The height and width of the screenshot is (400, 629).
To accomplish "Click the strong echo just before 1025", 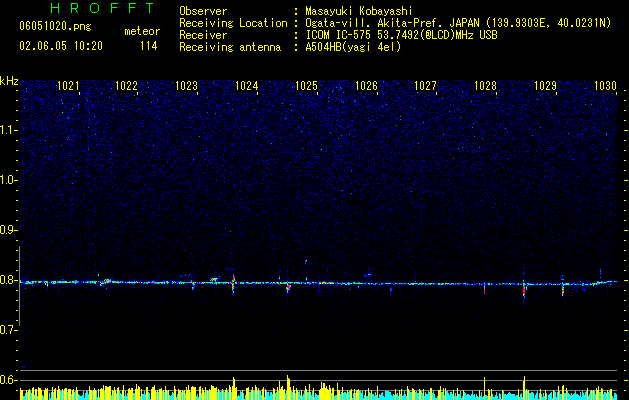I will 288,286.
